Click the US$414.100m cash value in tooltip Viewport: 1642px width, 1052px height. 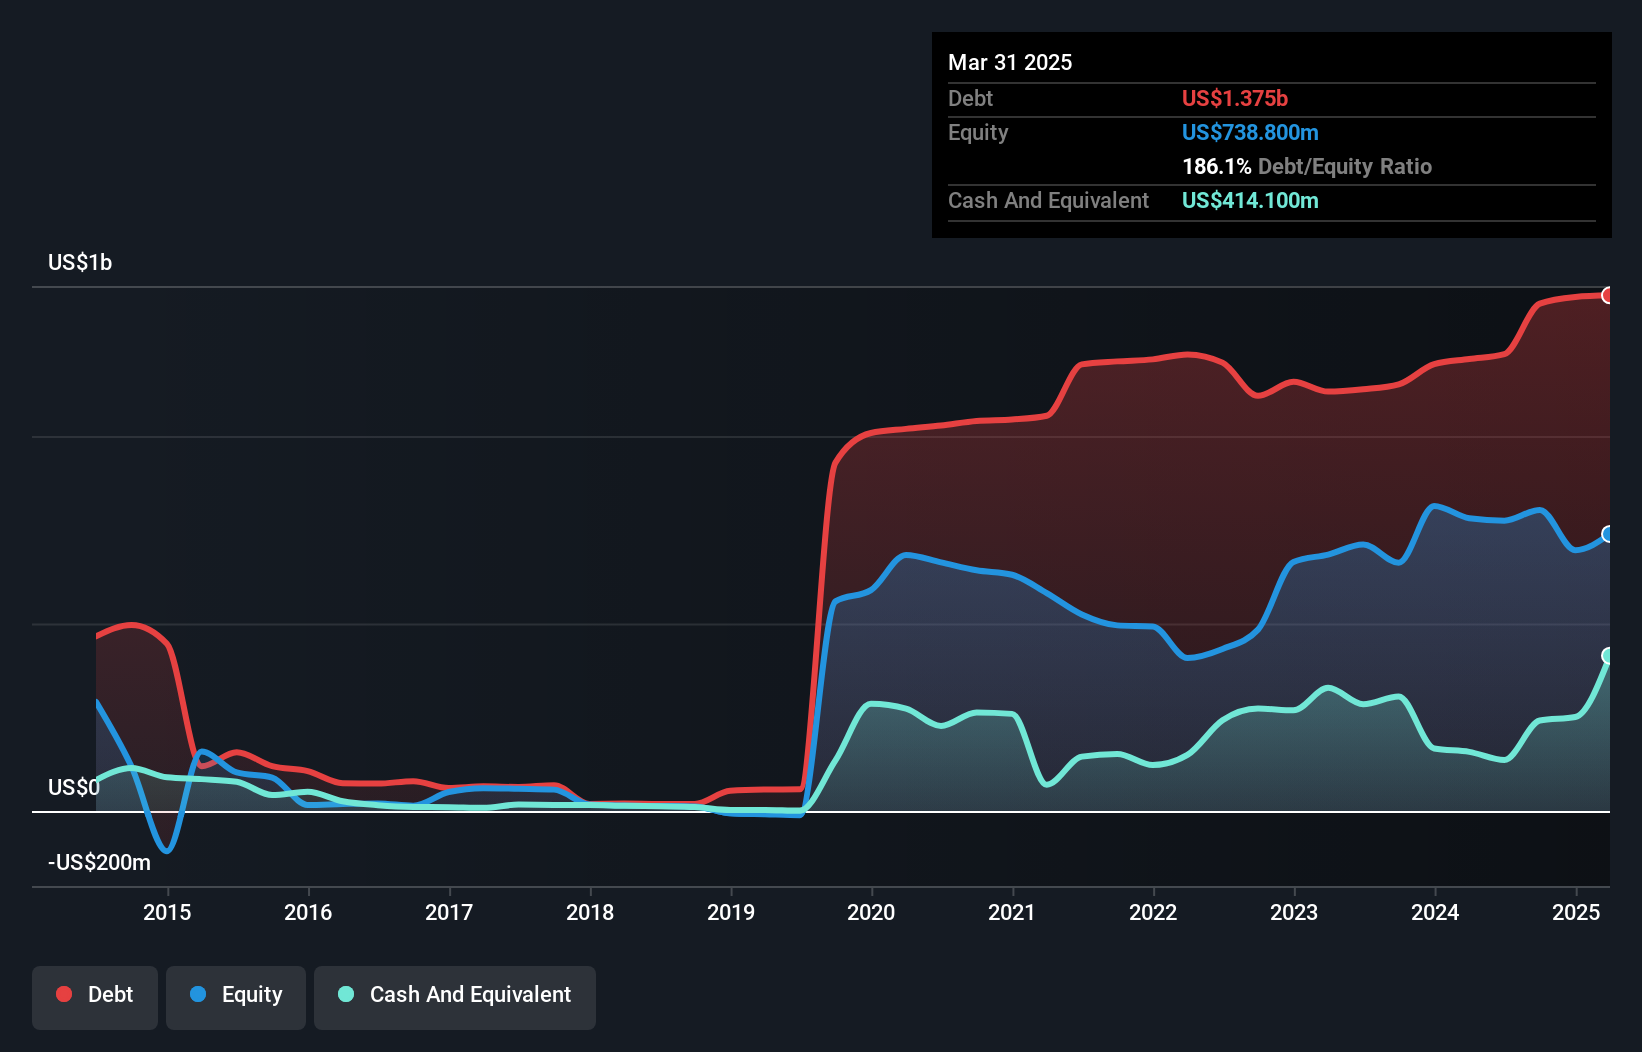pos(1250,200)
